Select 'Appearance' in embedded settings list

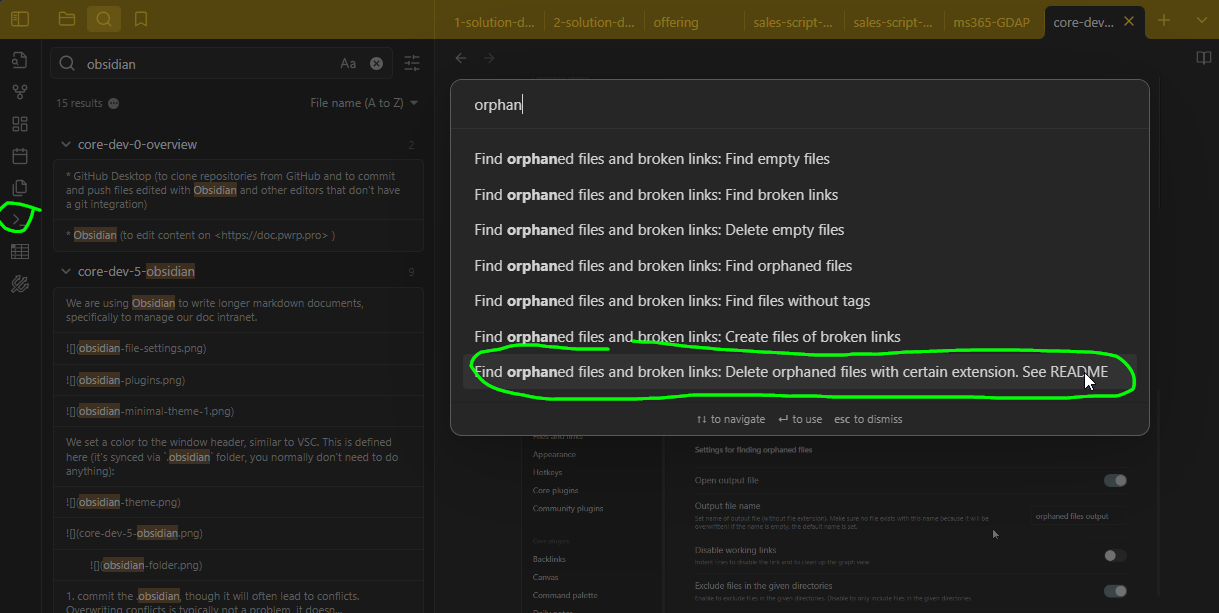[554, 454]
